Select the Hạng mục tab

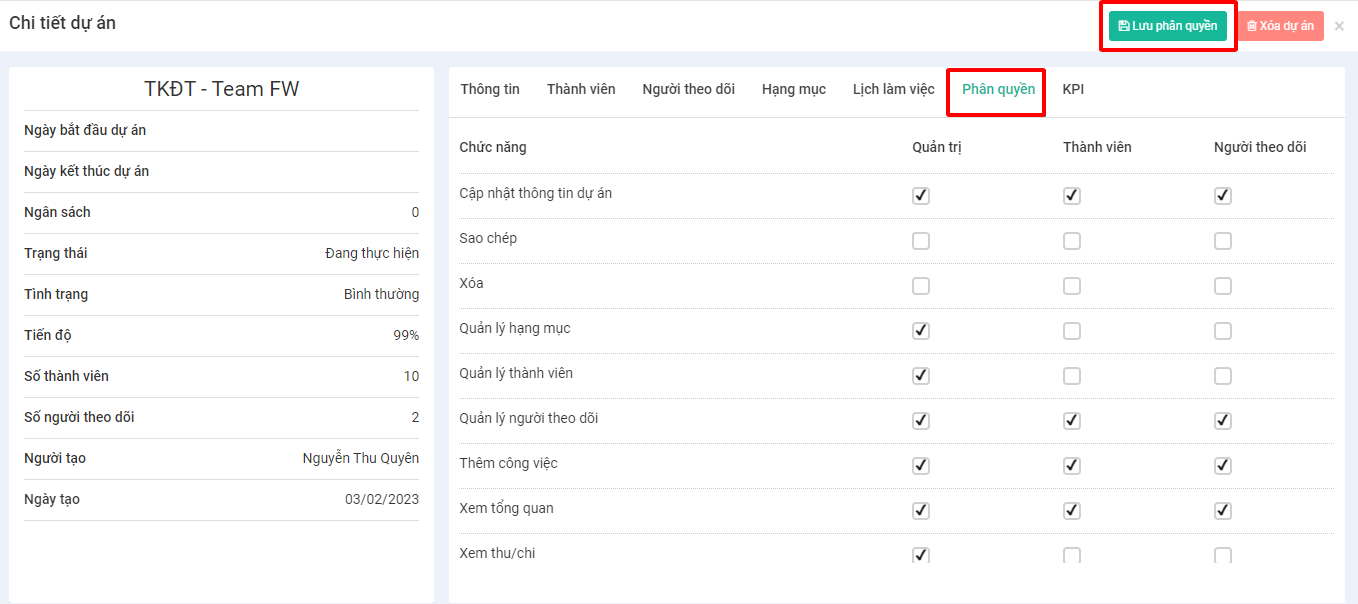pyautogui.click(x=794, y=89)
